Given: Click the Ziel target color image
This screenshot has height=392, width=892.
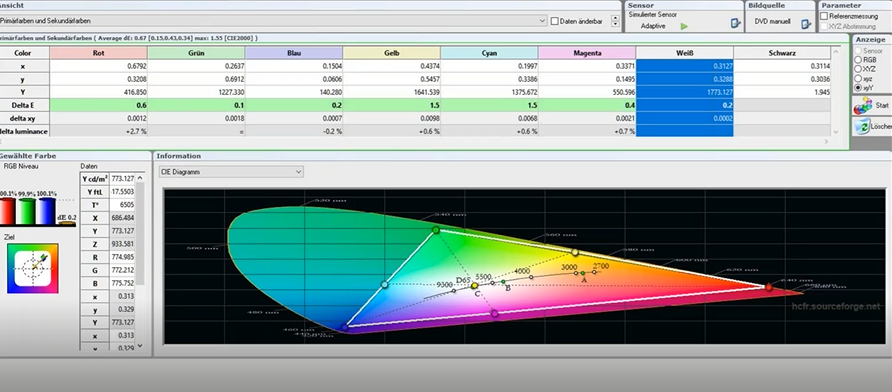Looking at the screenshot, I should pos(32,269).
